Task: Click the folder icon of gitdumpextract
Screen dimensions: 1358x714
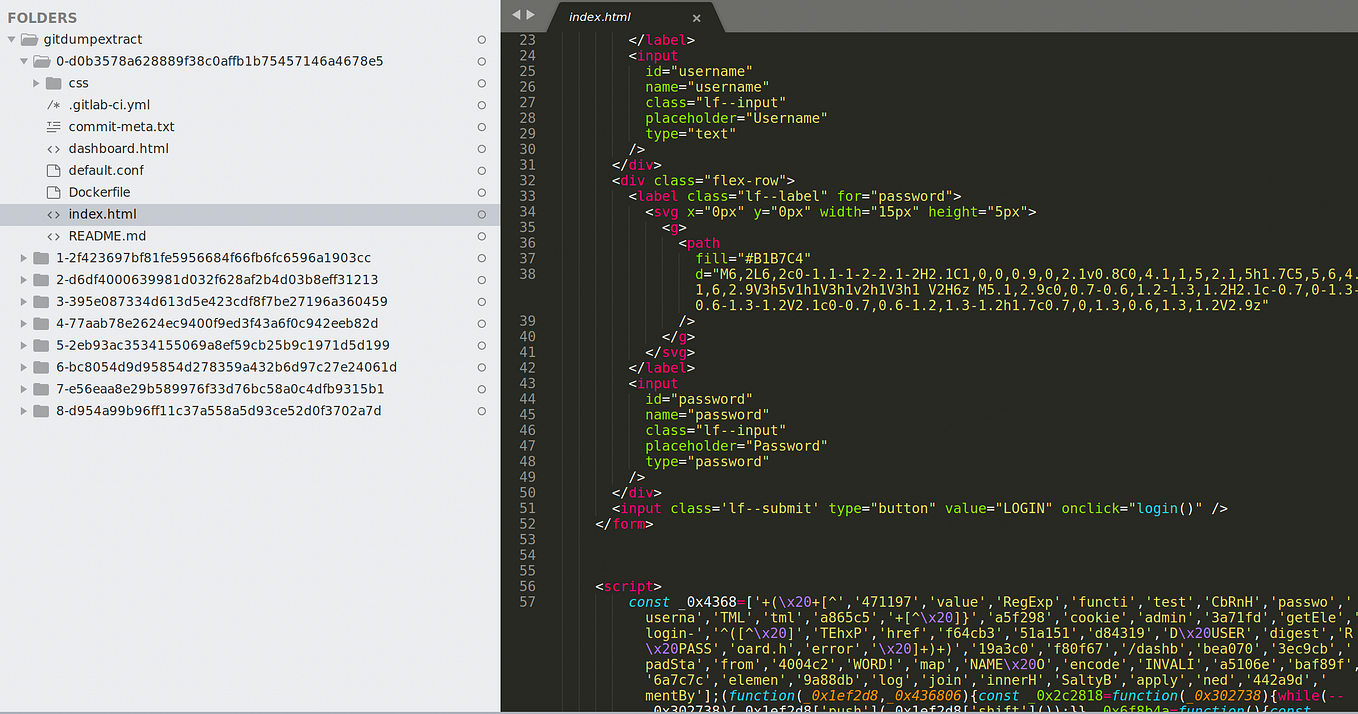Action: pos(28,39)
